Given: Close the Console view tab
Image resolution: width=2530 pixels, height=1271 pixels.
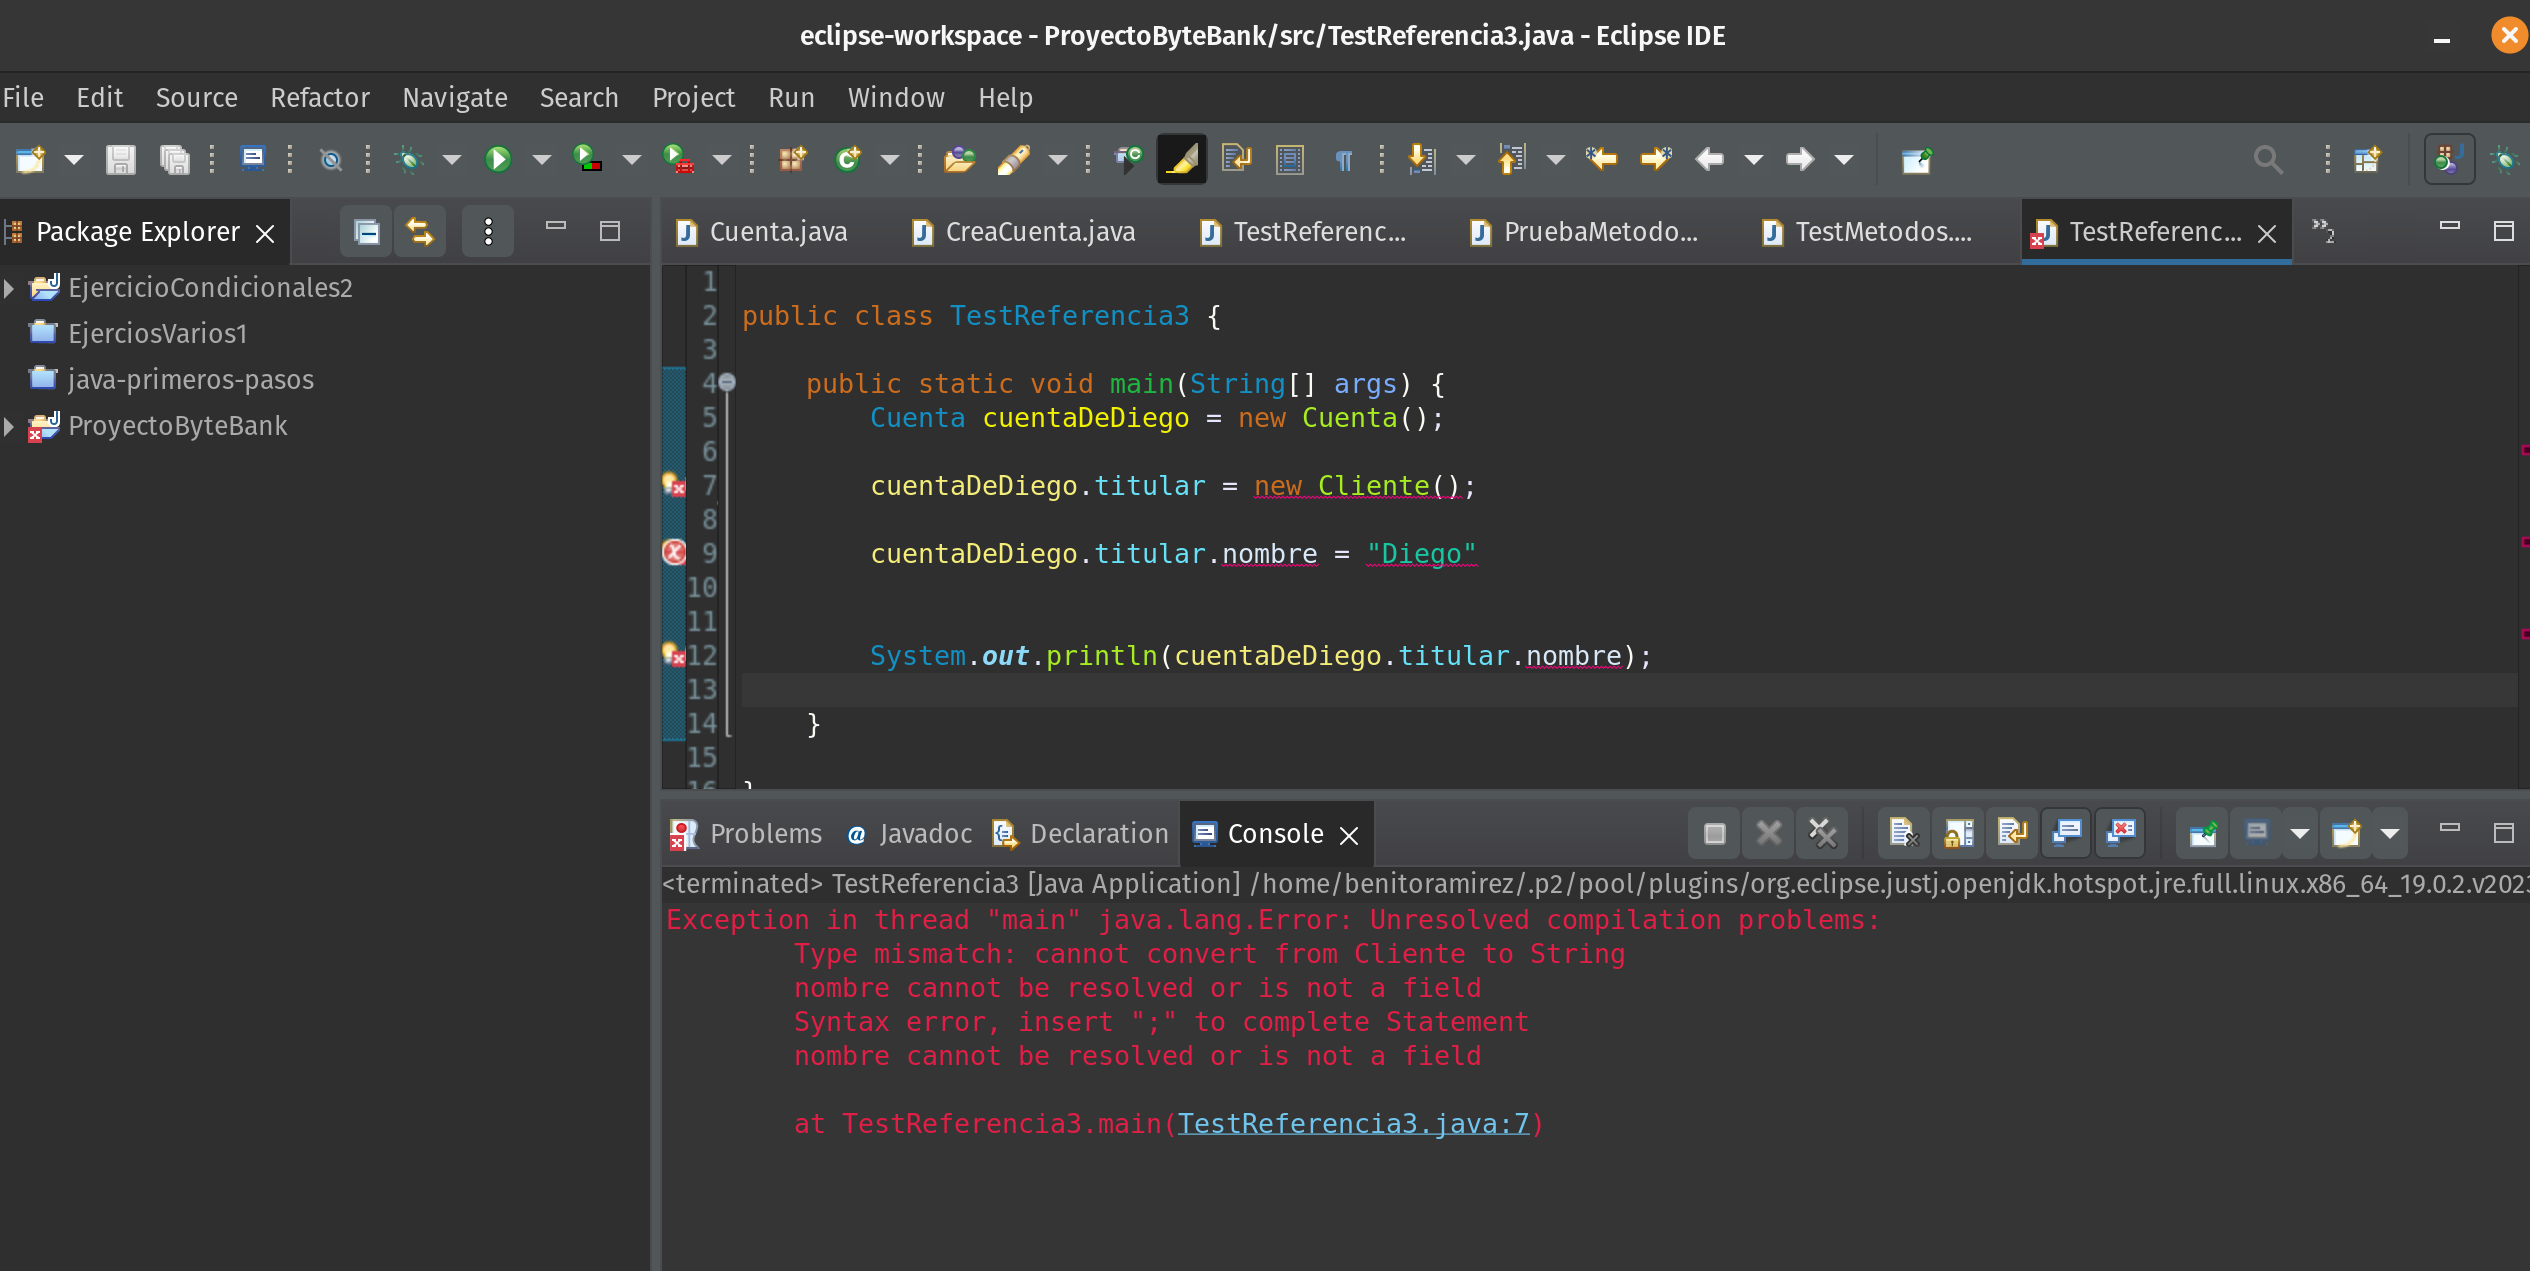Looking at the screenshot, I should pos(1349,835).
